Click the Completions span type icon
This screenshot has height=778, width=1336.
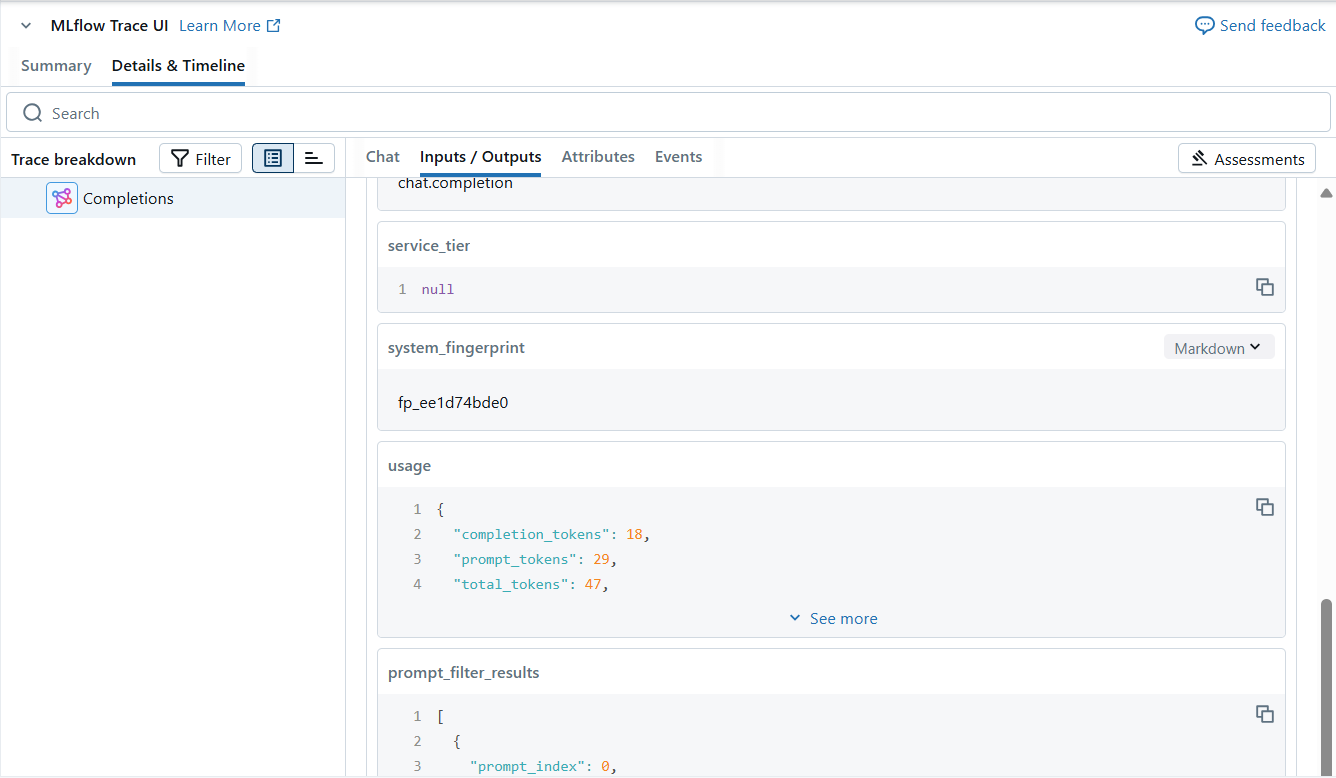click(x=62, y=198)
